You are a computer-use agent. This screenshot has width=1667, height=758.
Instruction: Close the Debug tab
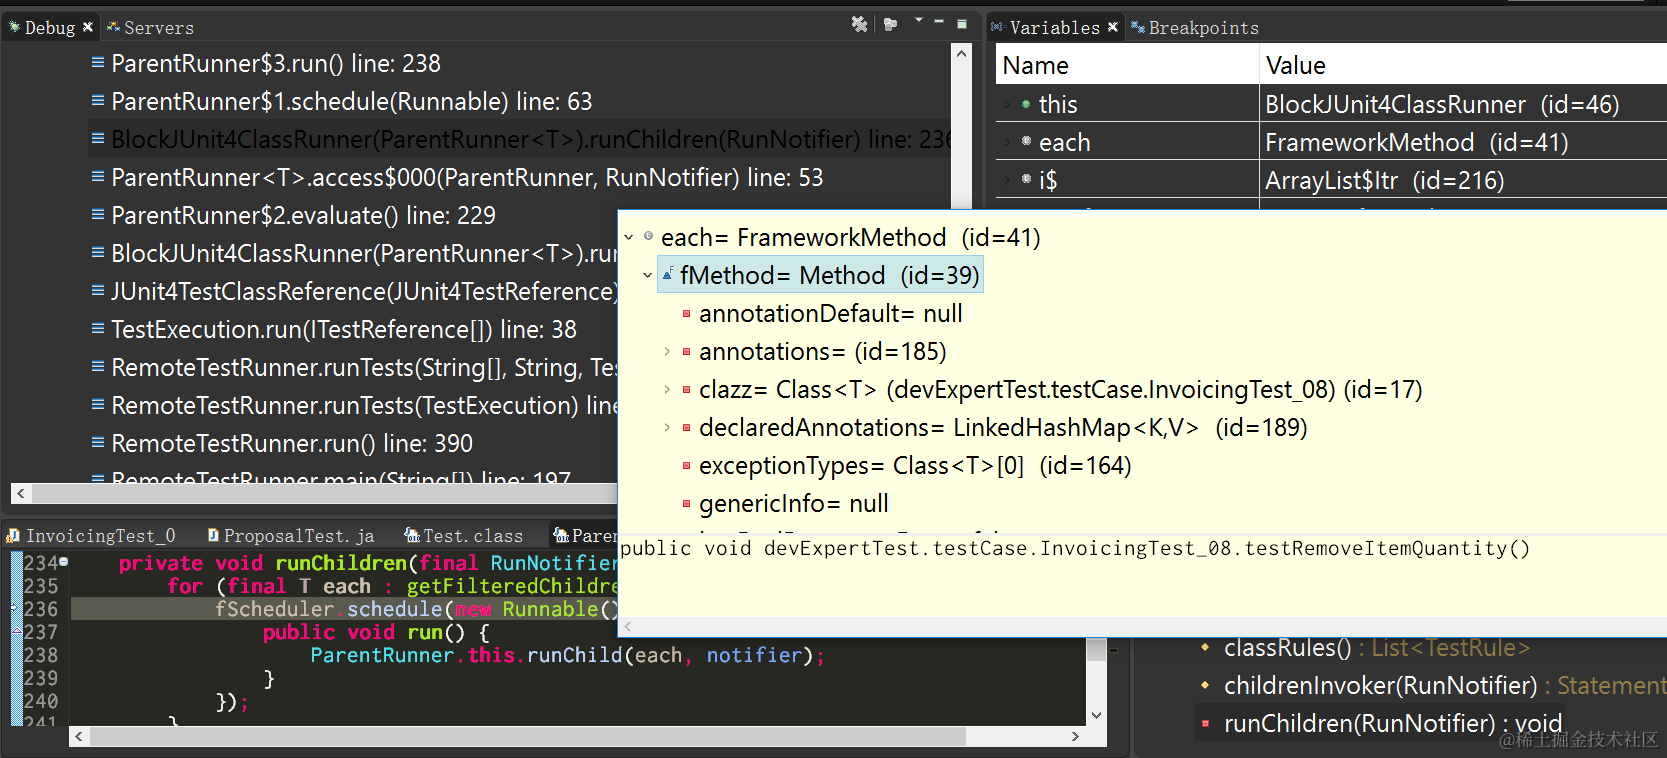coord(88,28)
